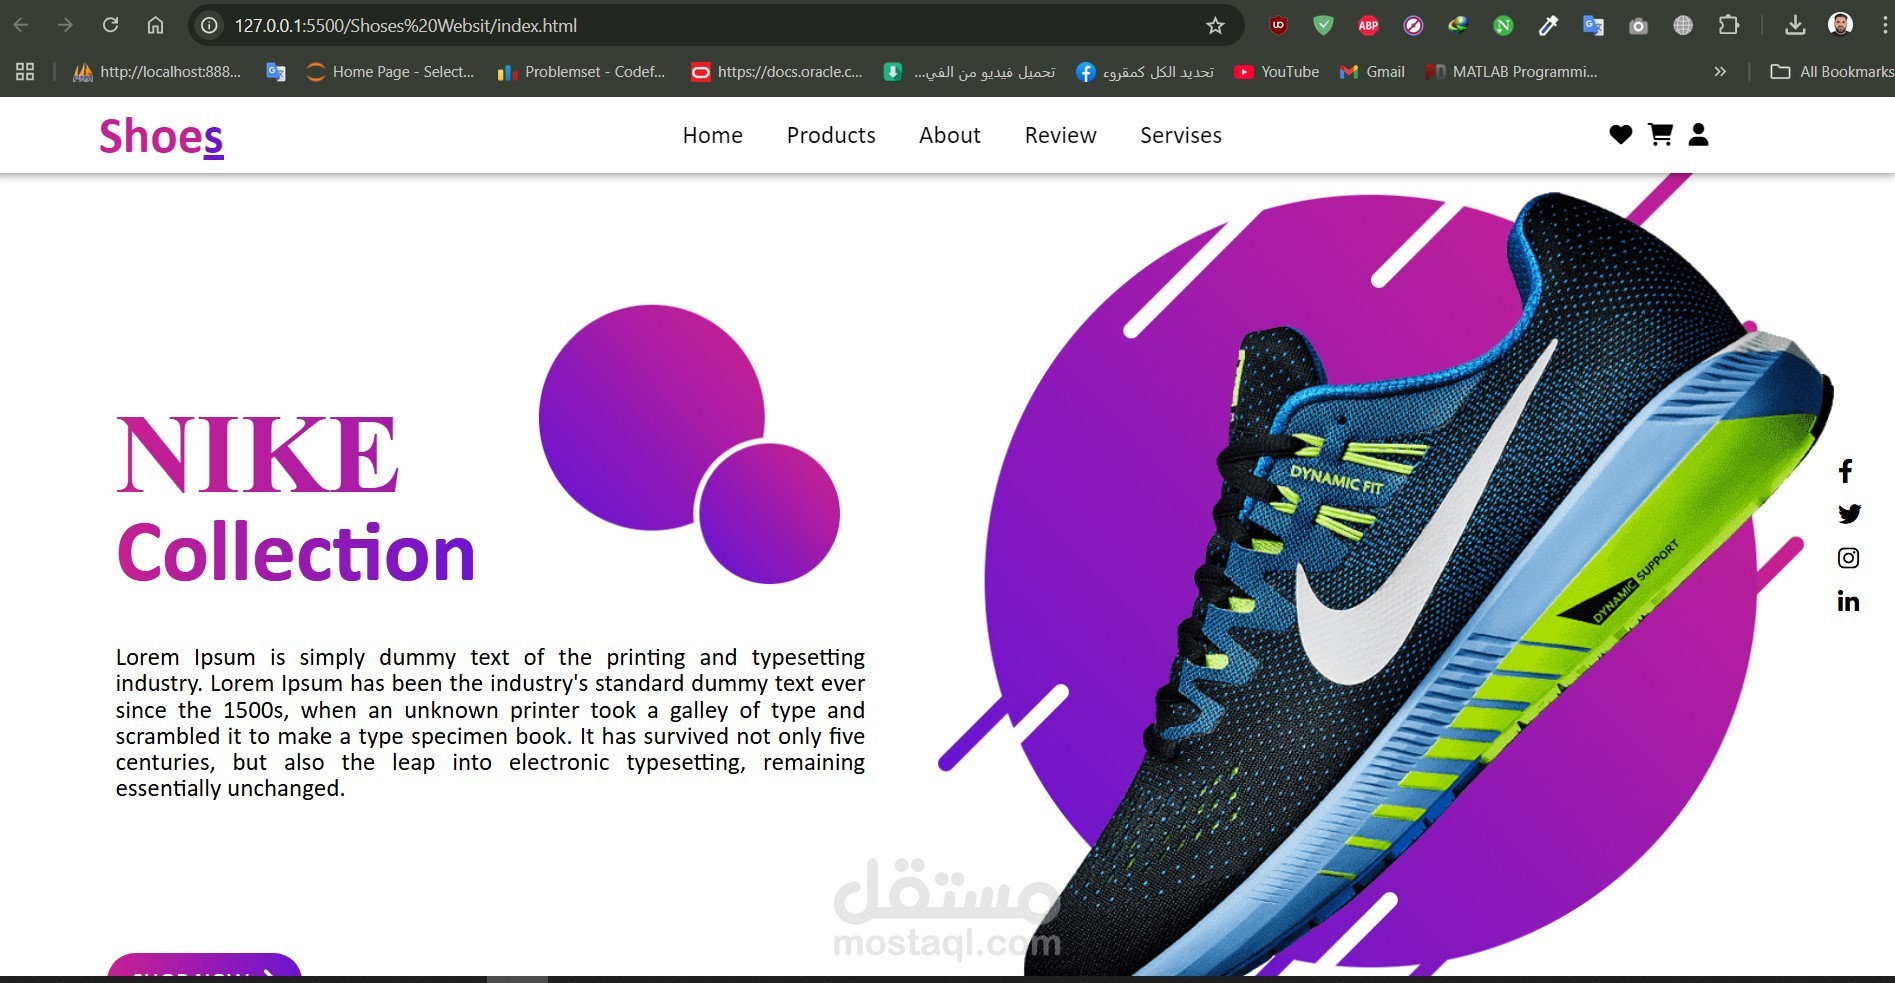Open the Google Translate extension icon
Viewport: 1895px width, 983px height.
coord(1593,25)
